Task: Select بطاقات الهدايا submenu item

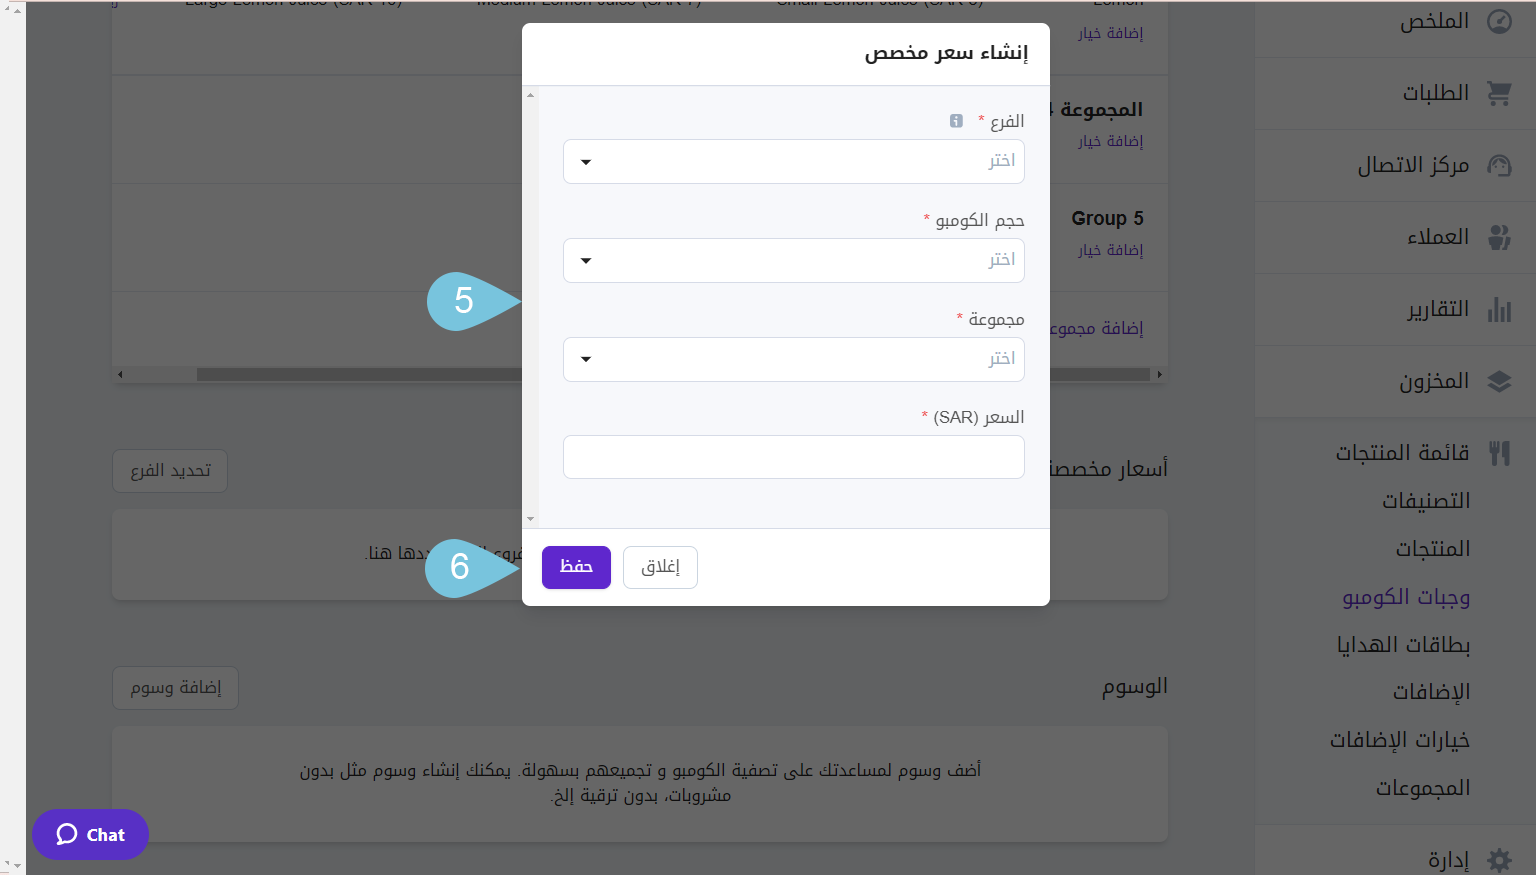Action: coord(1404,645)
